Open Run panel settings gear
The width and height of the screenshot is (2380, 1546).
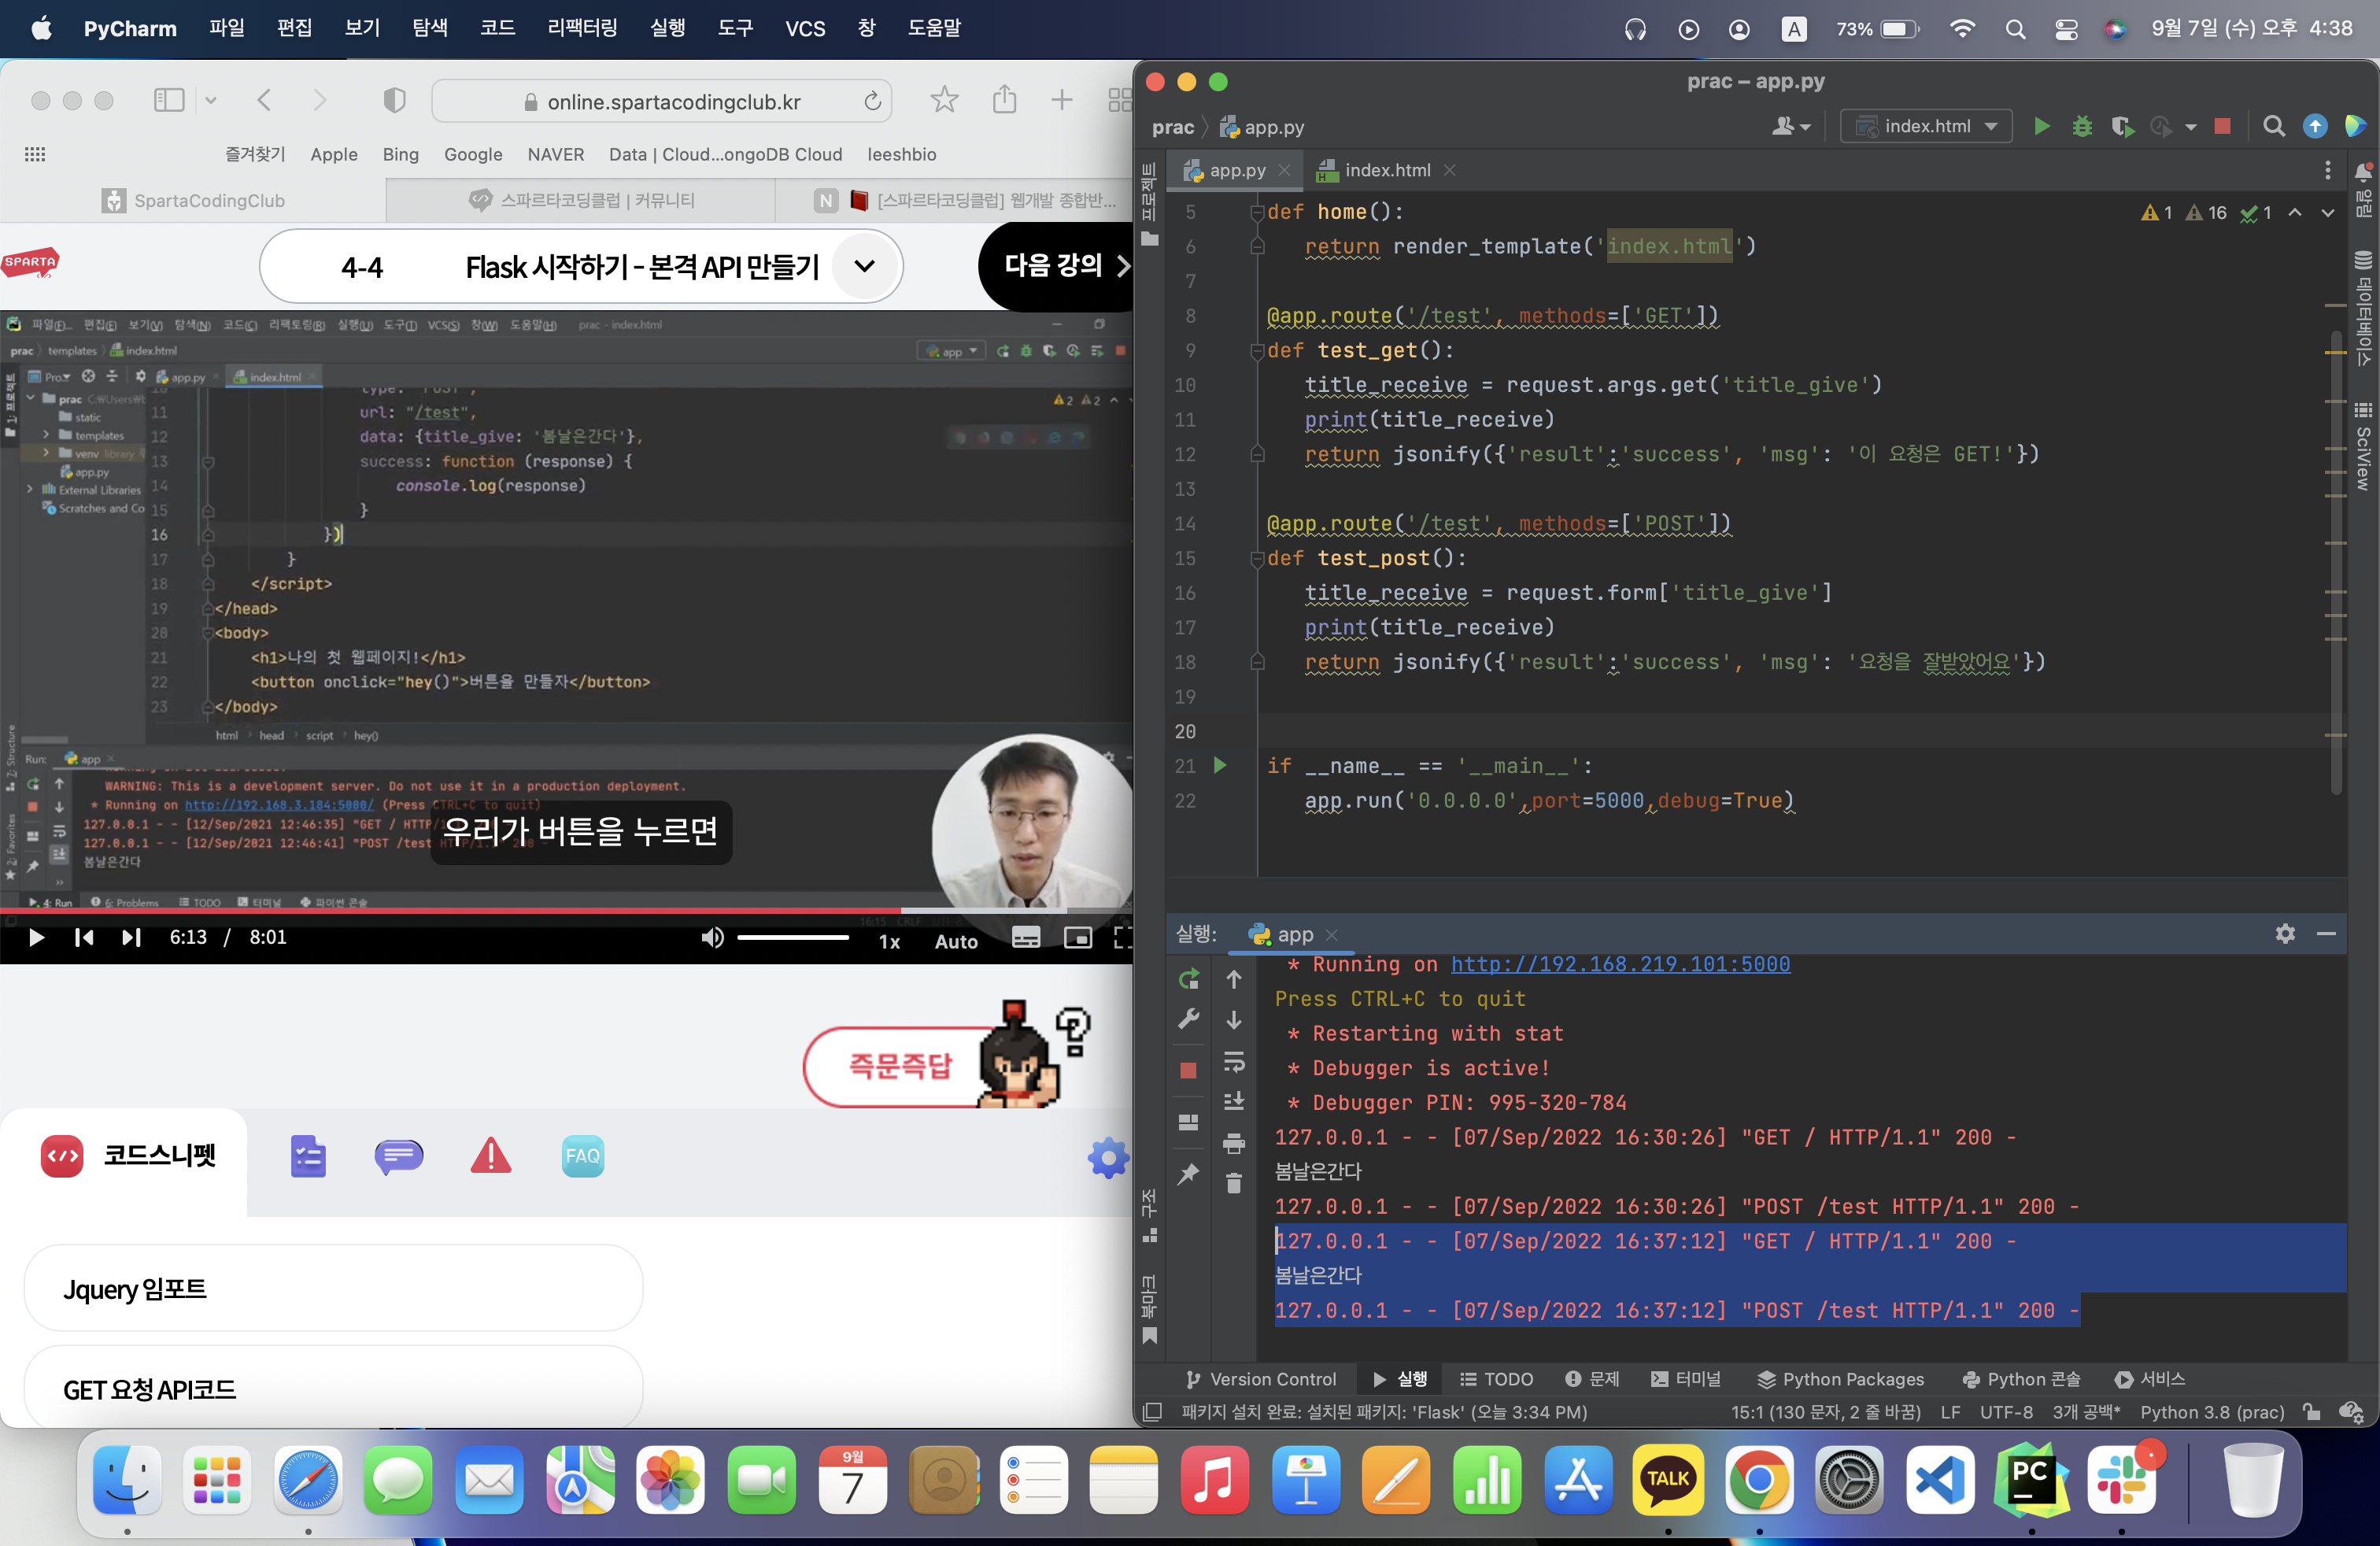pyautogui.click(x=2285, y=933)
